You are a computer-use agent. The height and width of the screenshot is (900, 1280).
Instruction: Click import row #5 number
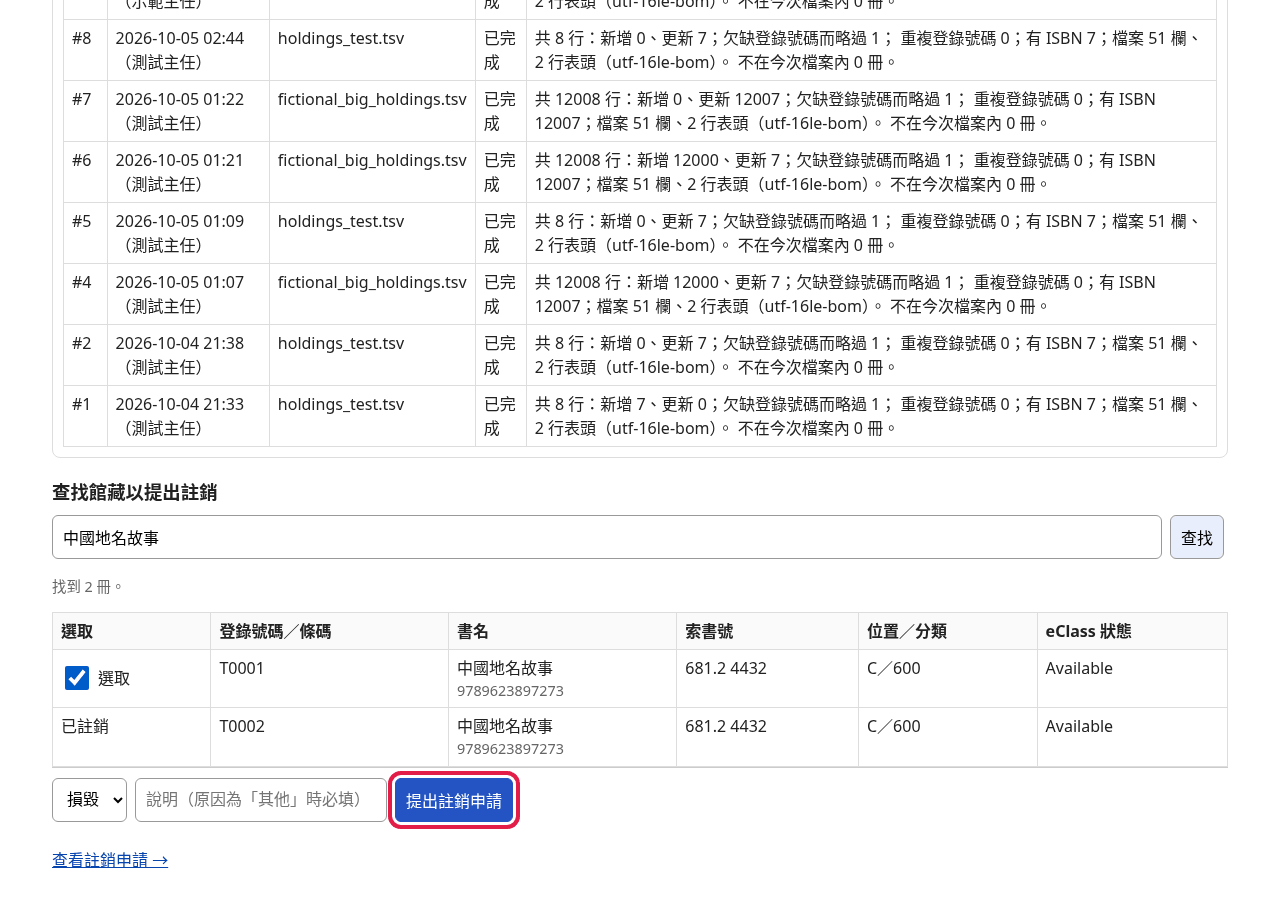pos(82,221)
